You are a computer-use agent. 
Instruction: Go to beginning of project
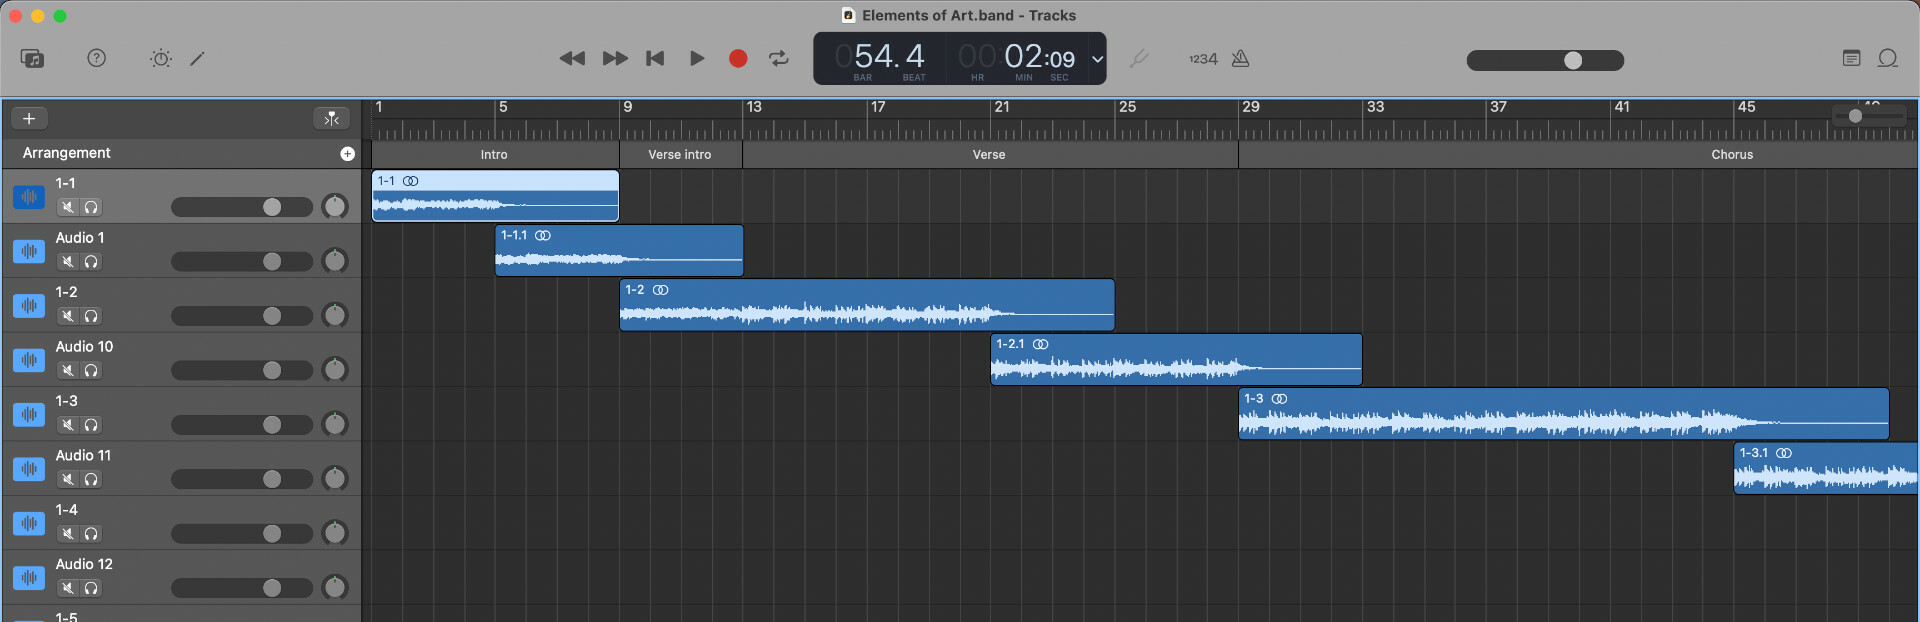point(655,59)
